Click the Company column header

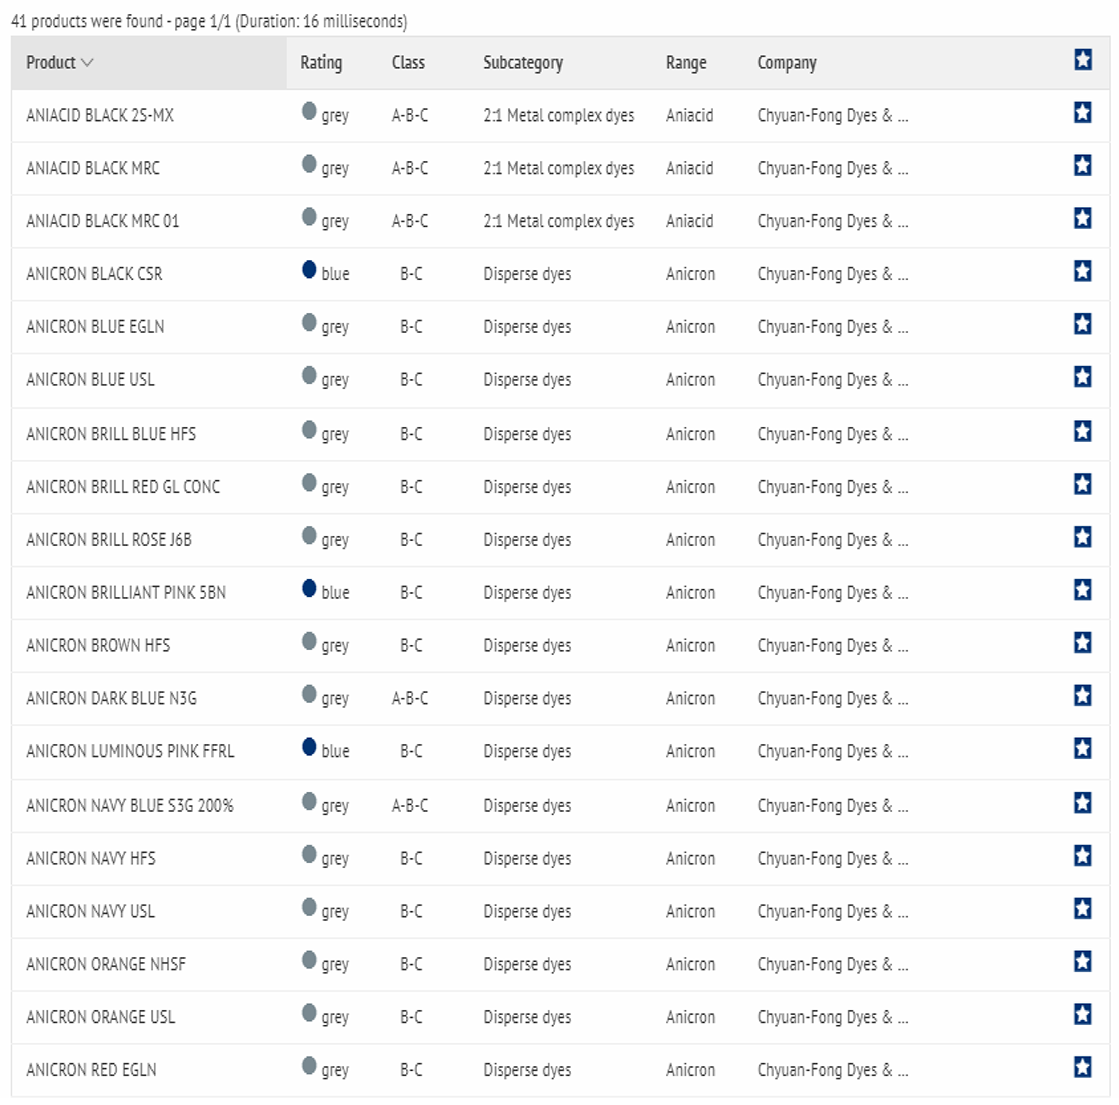[787, 63]
